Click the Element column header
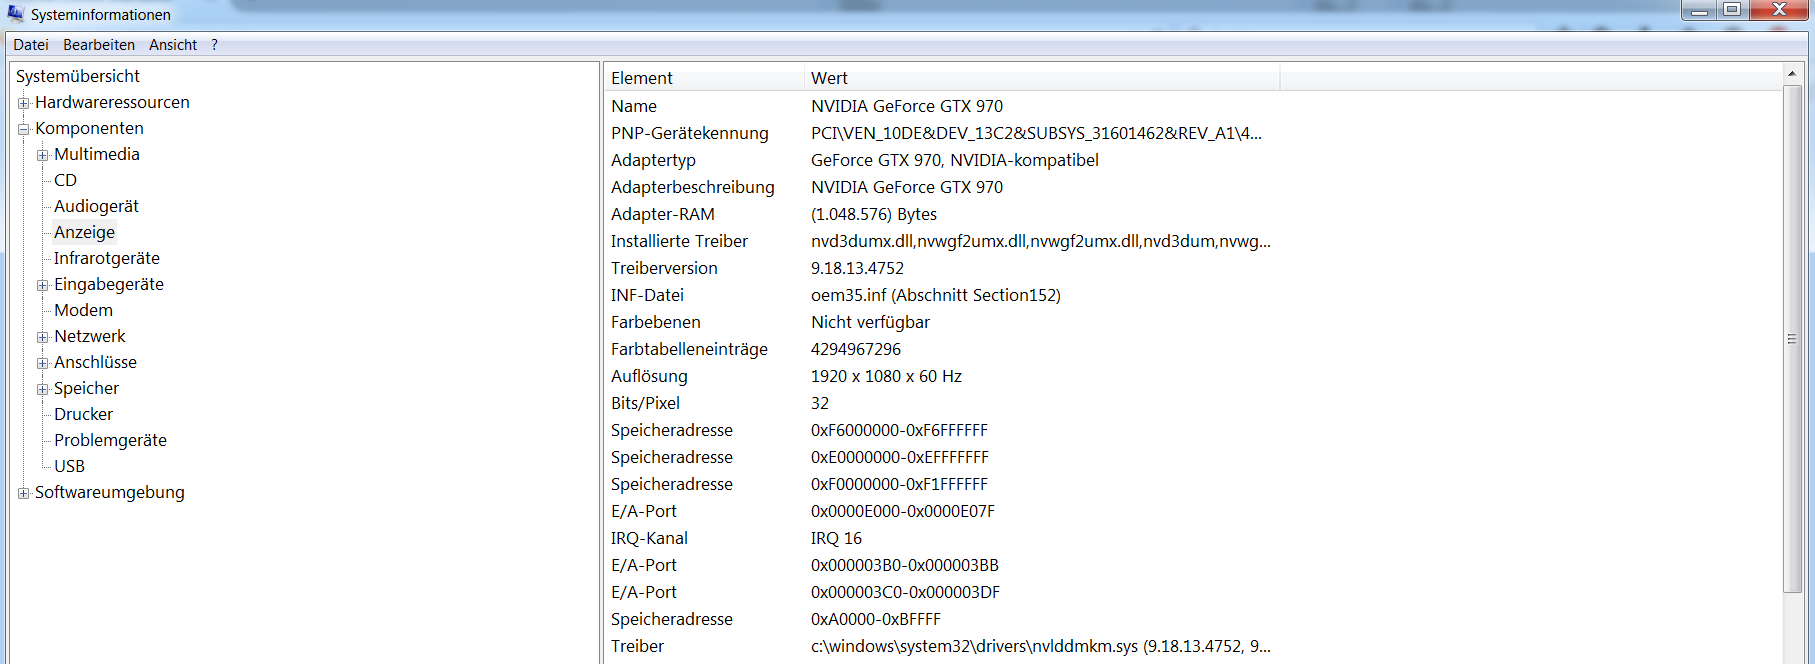This screenshot has height=664, width=1815. 704,78
